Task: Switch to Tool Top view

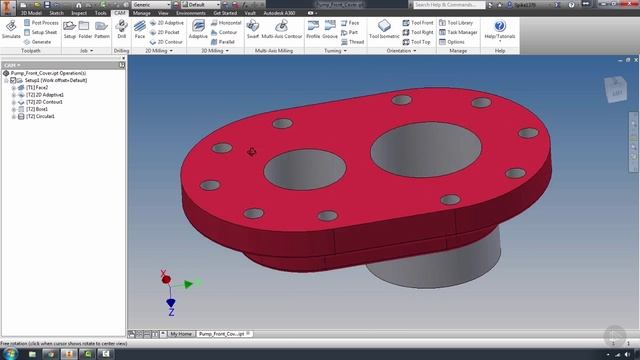Action: 417,42
